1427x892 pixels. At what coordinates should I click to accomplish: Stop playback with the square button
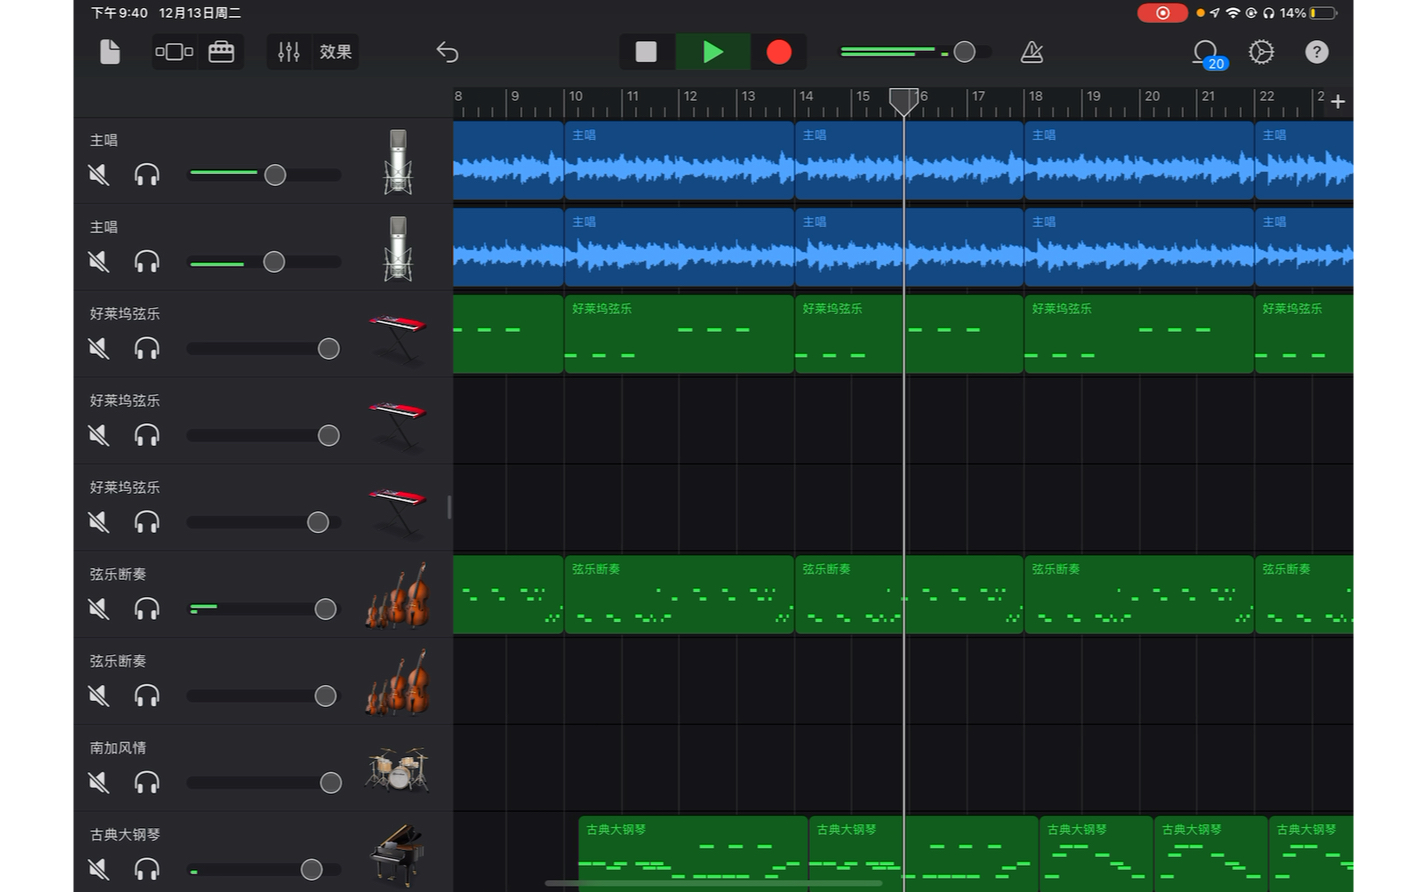coord(646,52)
